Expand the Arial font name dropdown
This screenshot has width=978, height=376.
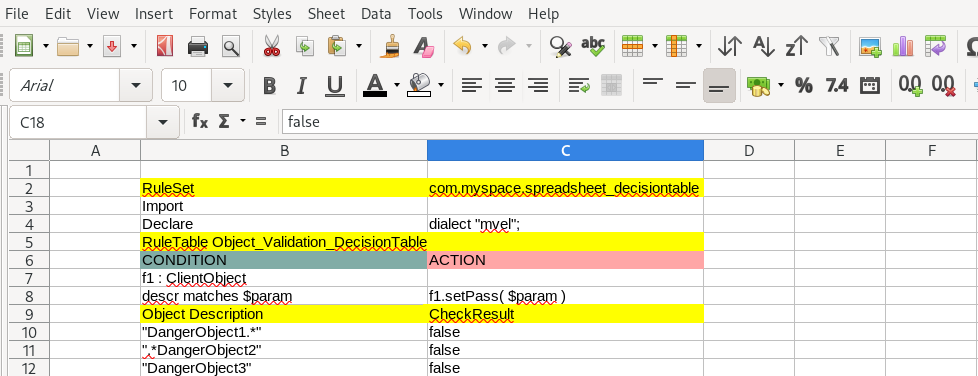[x=135, y=85]
